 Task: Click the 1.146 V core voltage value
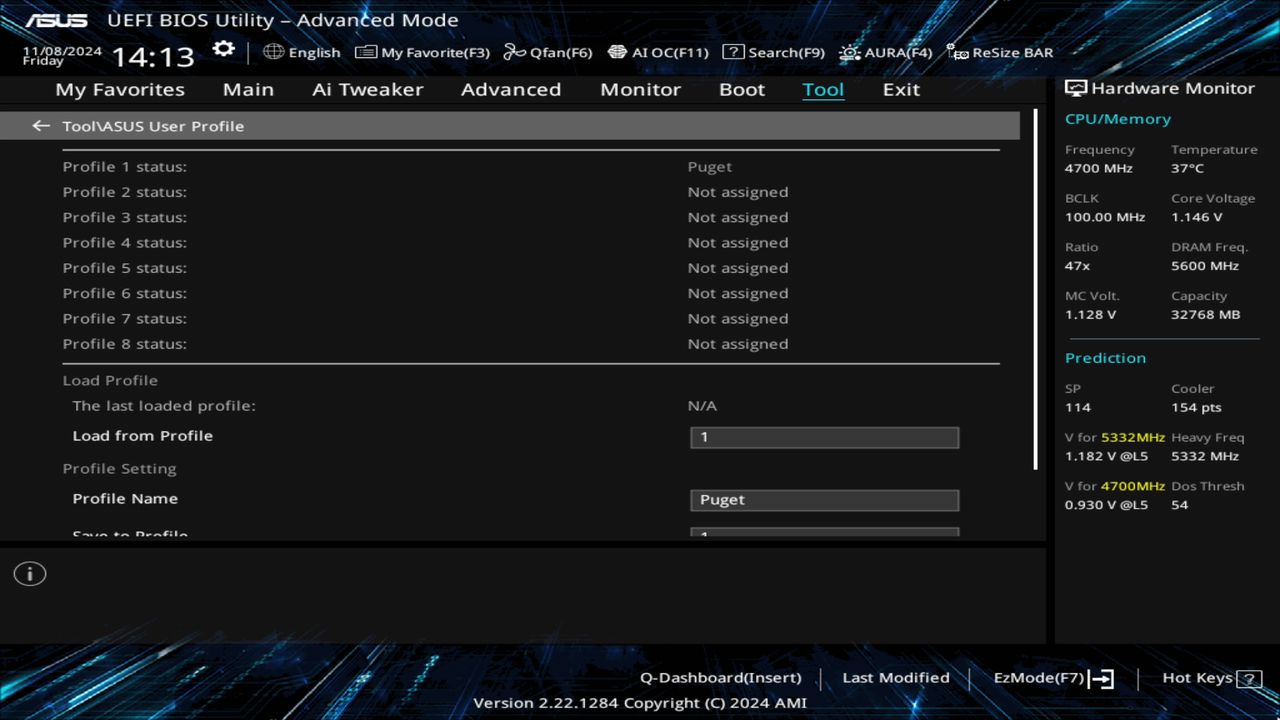click(1197, 217)
